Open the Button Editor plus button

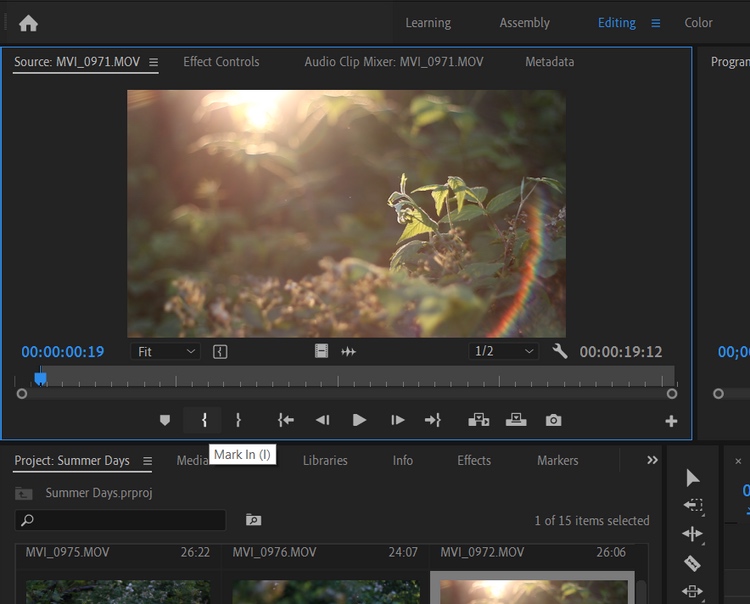671,421
